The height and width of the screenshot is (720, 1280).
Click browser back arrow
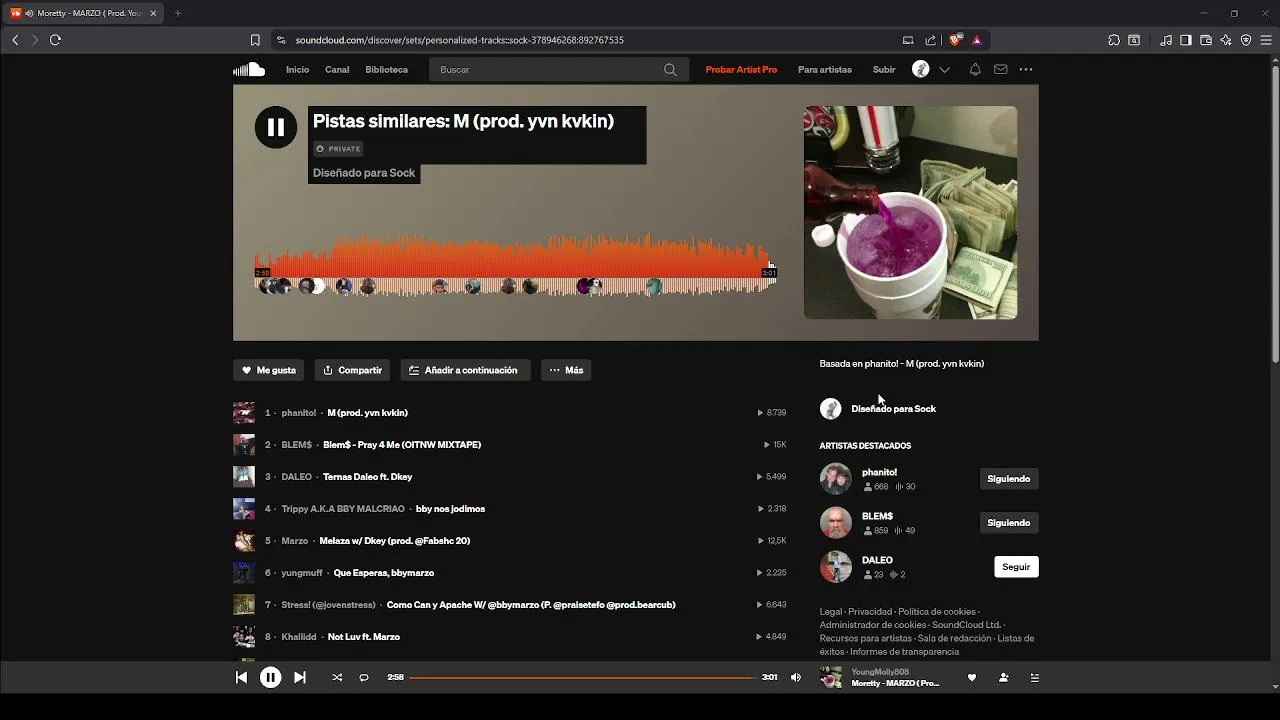point(15,40)
